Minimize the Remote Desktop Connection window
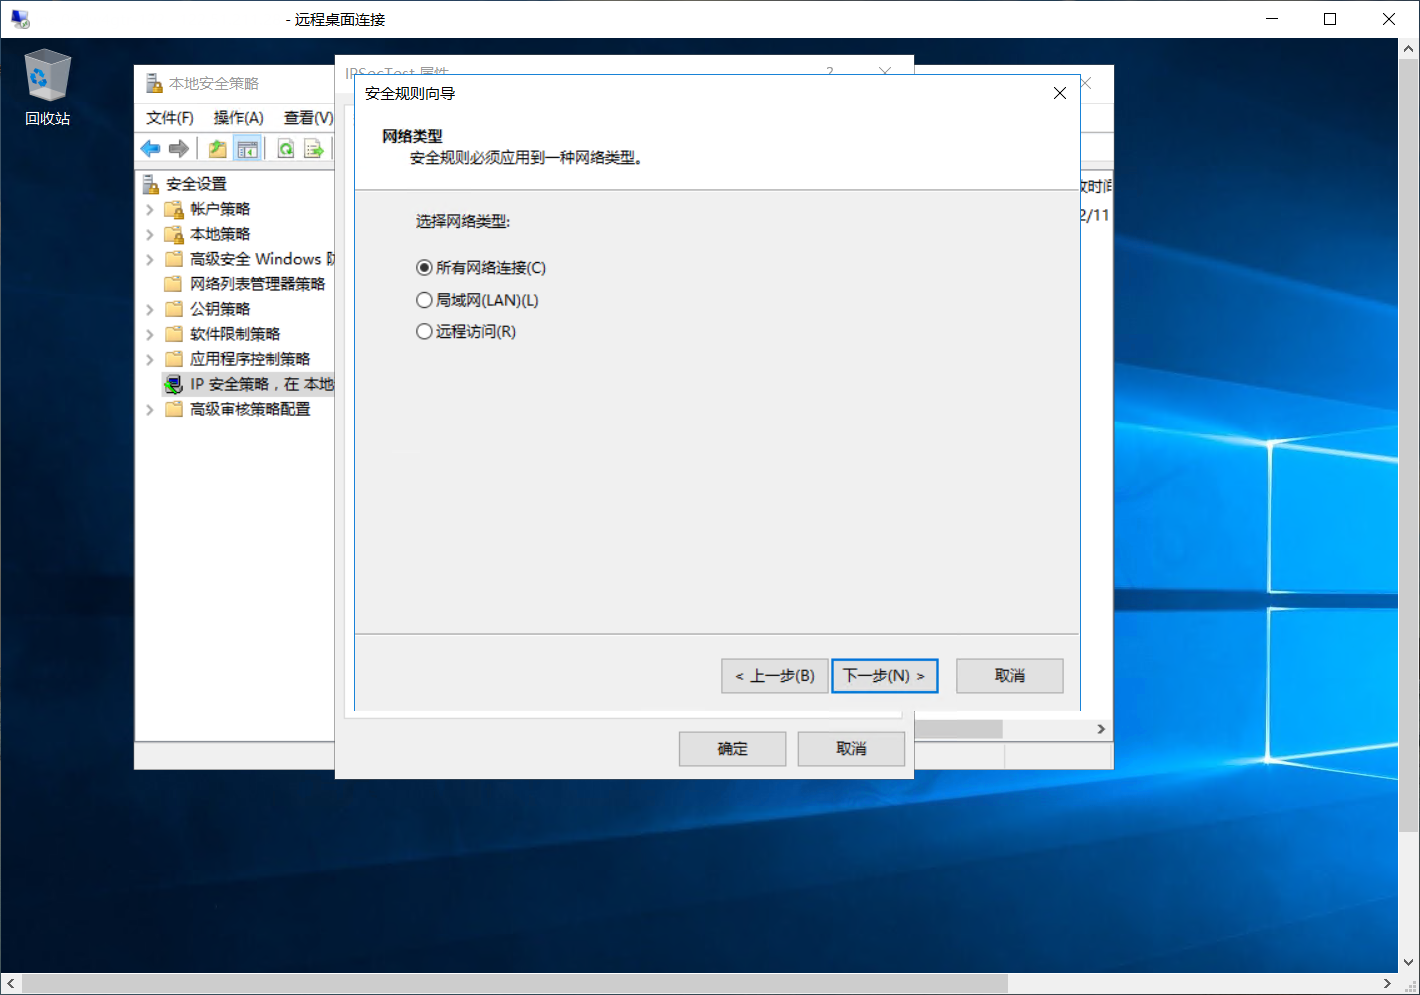The height and width of the screenshot is (995, 1420). click(1272, 19)
